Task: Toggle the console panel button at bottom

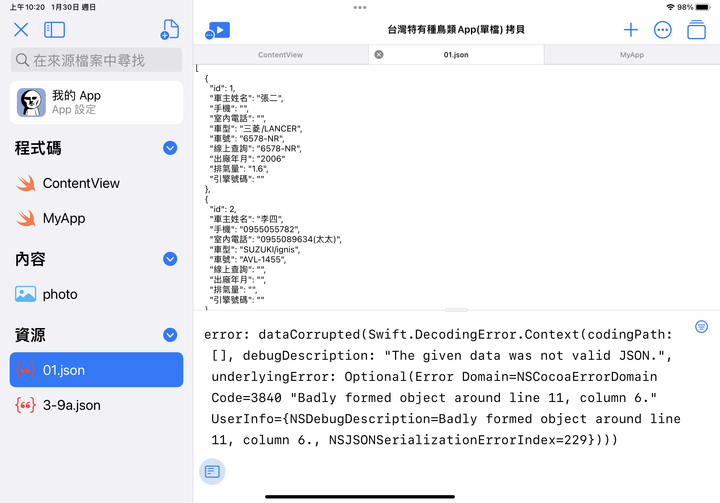Action: (212, 471)
